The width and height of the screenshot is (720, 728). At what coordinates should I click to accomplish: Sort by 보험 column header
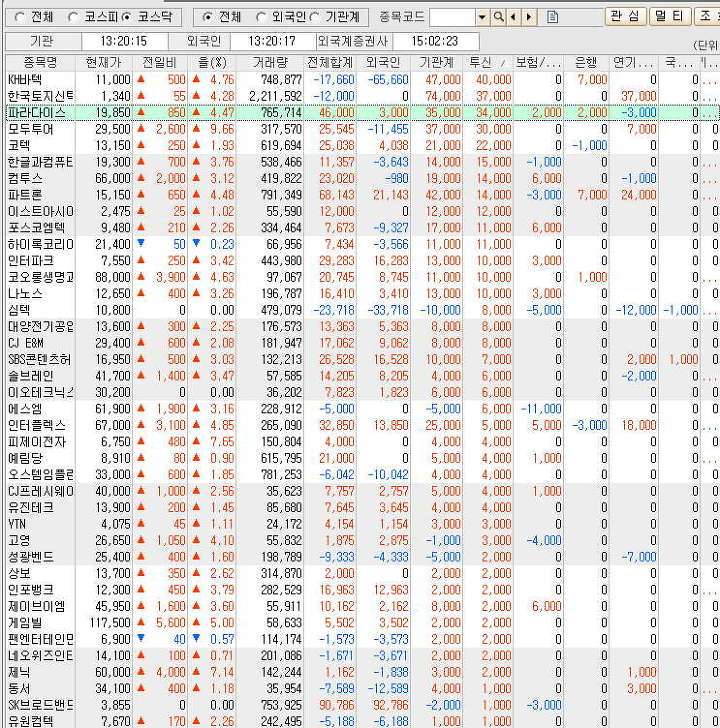pos(538,62)
